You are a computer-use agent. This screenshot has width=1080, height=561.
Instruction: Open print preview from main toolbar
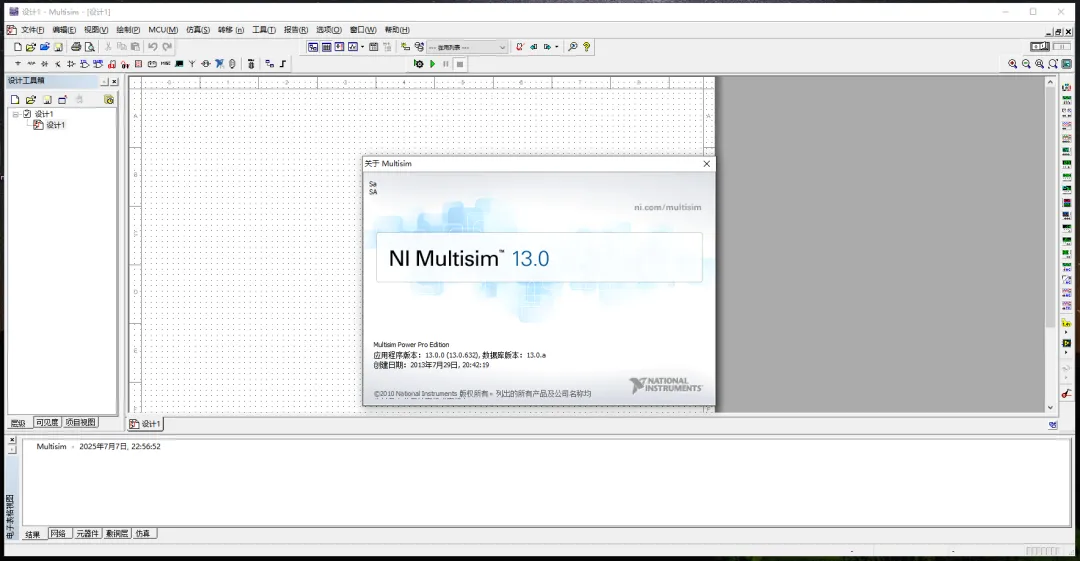90,47
